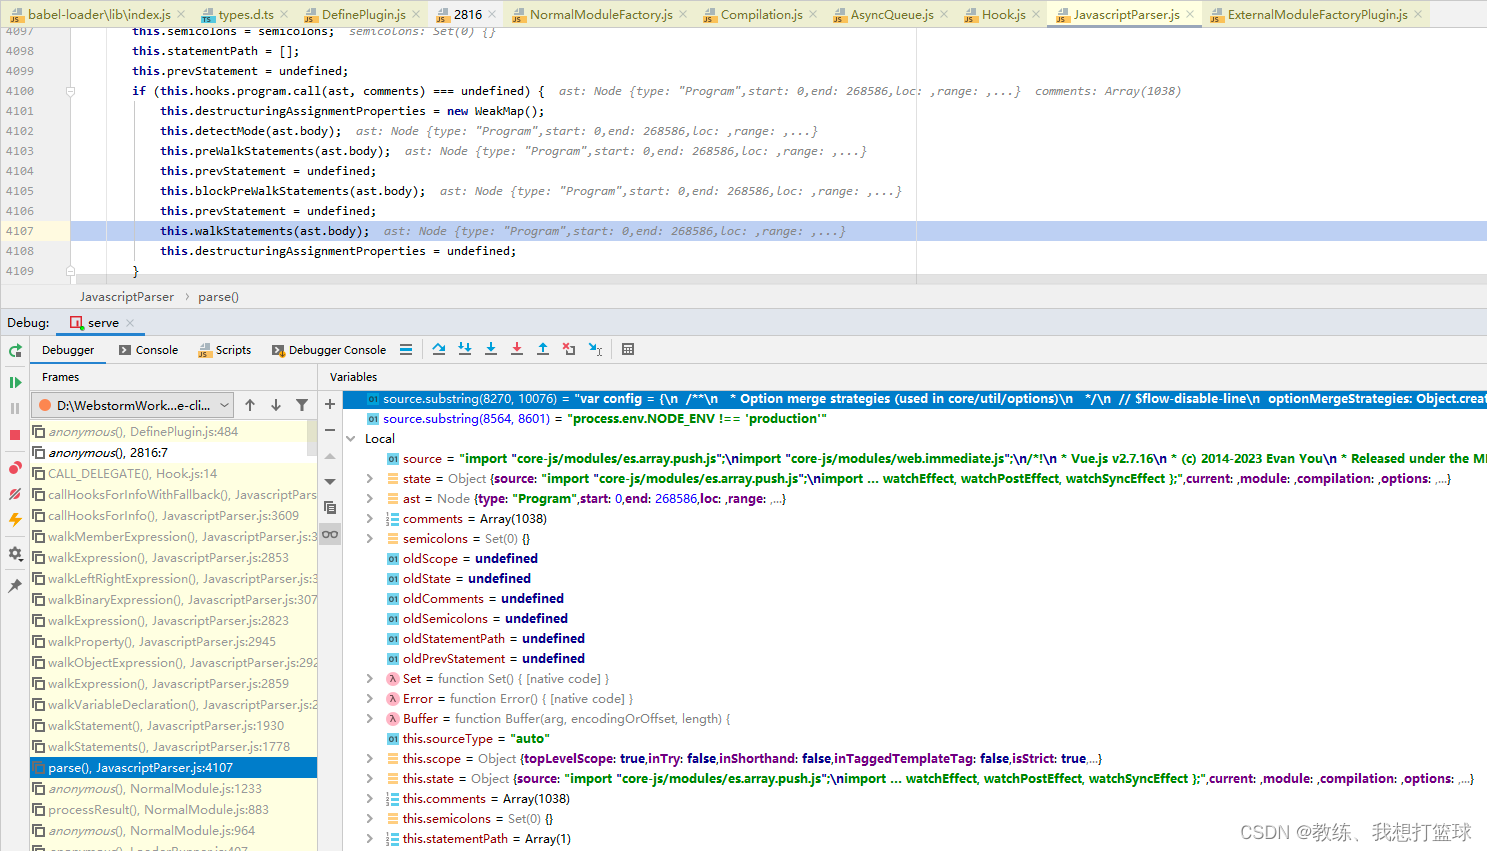Mute all breakpoints

click(x=15, y=494)
